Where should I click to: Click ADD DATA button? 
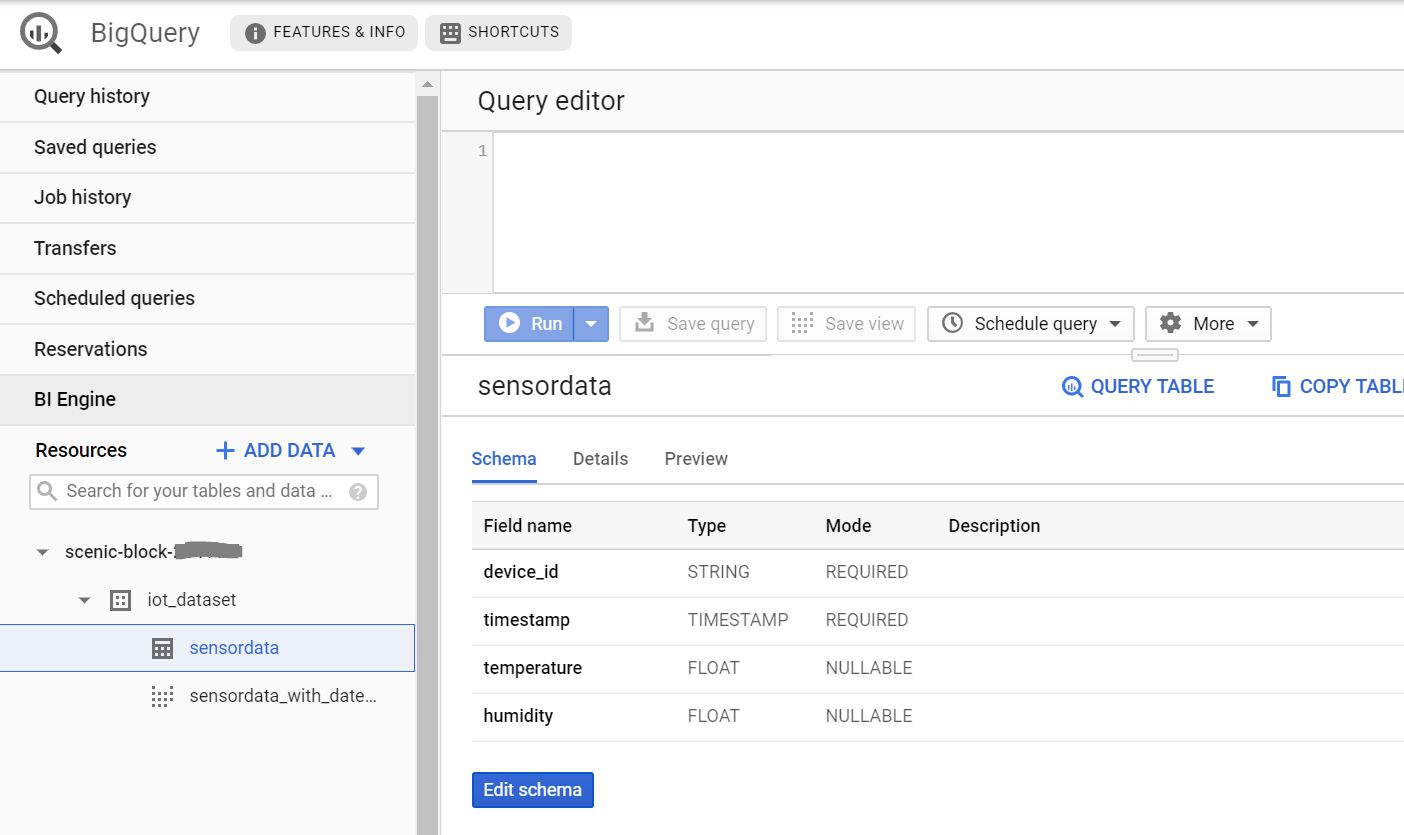tap(276, 450)
